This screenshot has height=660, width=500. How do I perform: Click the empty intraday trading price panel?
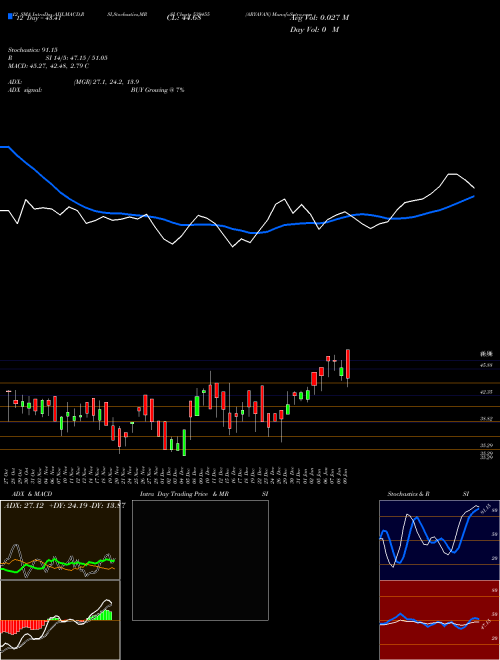click(x=200, y=560)
